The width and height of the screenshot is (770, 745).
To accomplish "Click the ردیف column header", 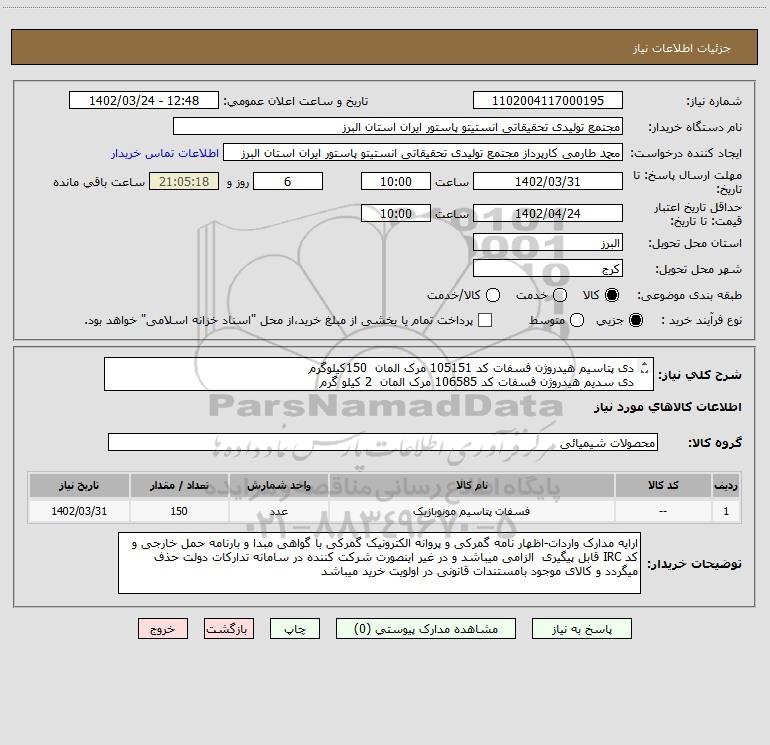I will (726, 485).
